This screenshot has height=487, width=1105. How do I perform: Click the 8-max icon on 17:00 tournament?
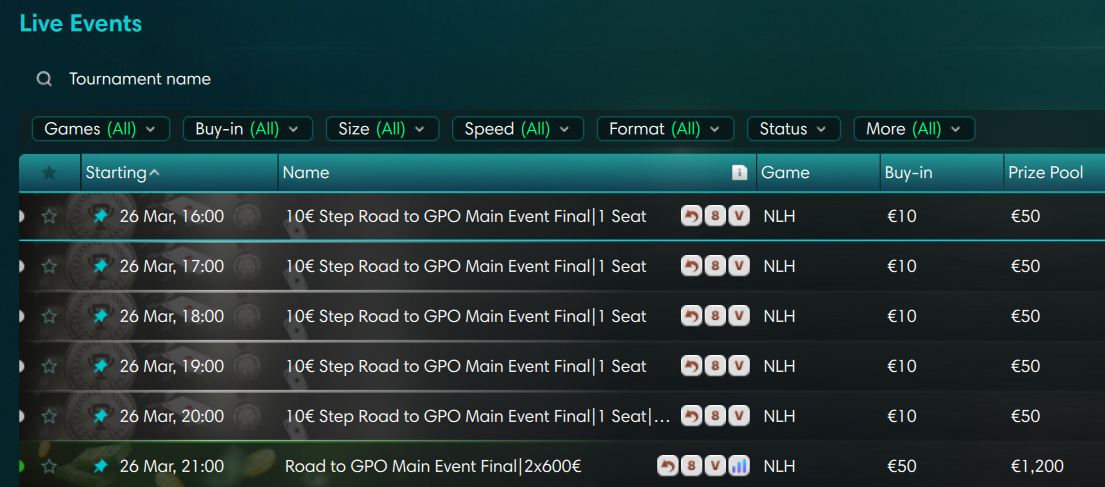click(715, 266)
